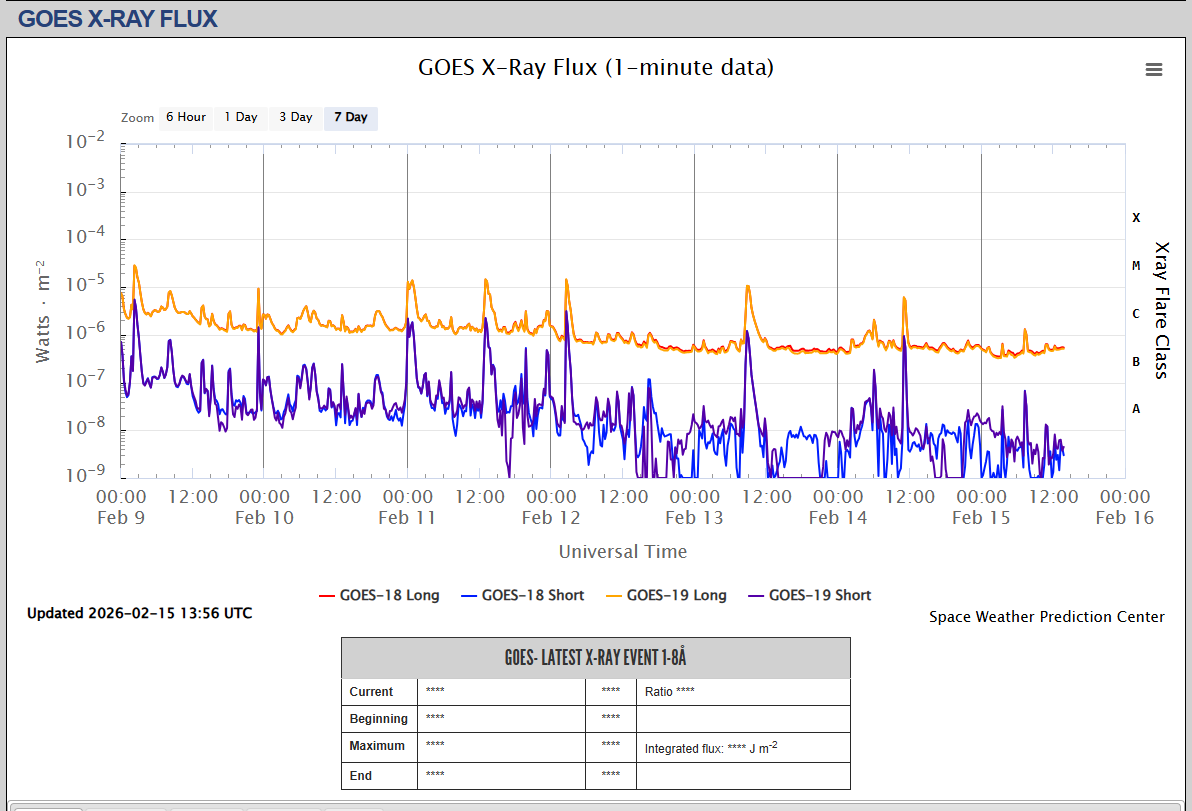Open the chart context hamburger menu

tap(1153, 69)
